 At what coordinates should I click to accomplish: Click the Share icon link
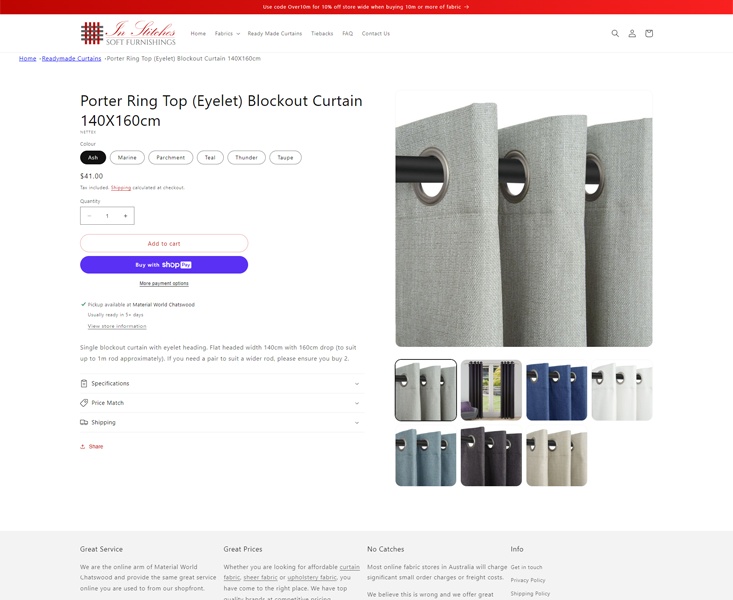pos(92,446)
